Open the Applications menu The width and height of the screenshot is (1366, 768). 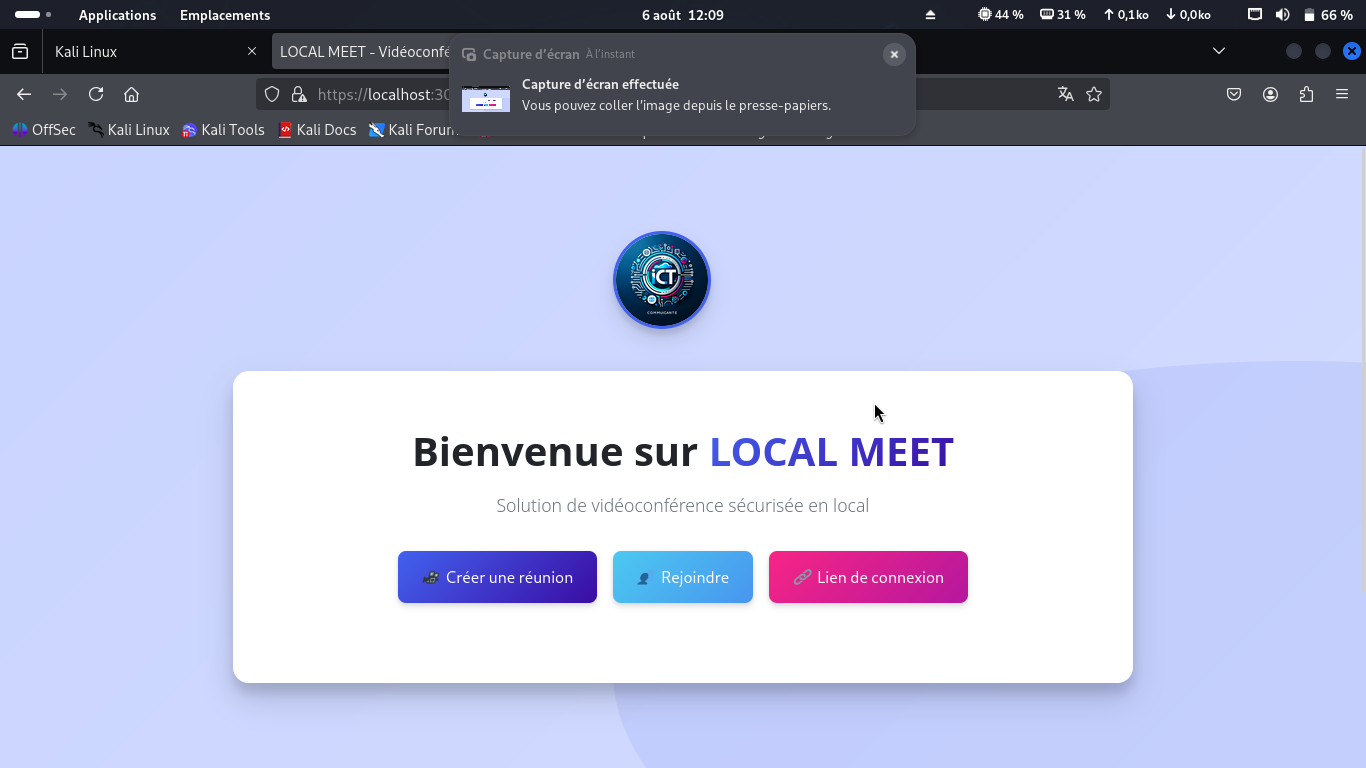pos(117,14)
